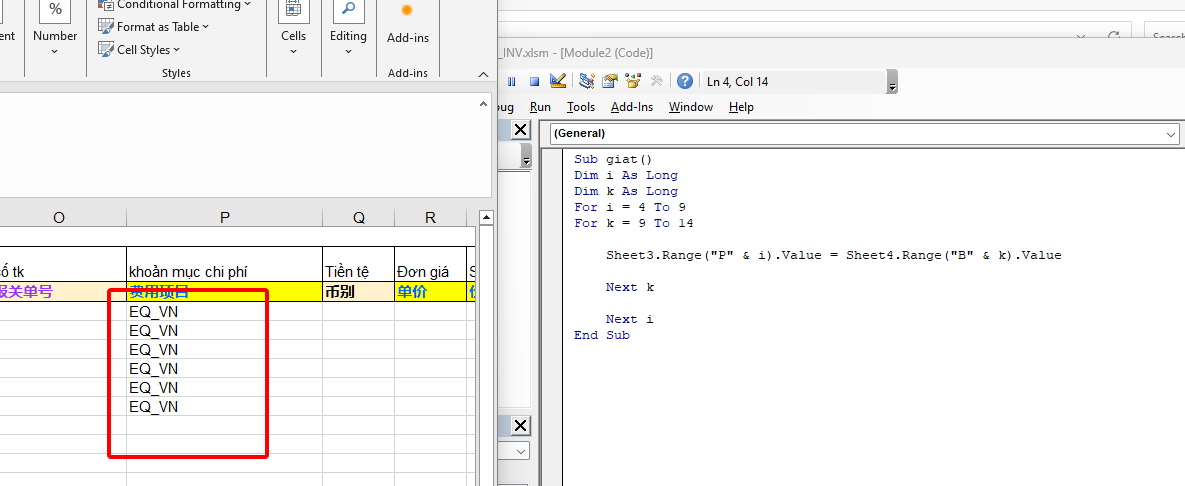Open dropdown in lower VBA side pane
Viewport: 1185px width, 486px height.
click(522, 450)
